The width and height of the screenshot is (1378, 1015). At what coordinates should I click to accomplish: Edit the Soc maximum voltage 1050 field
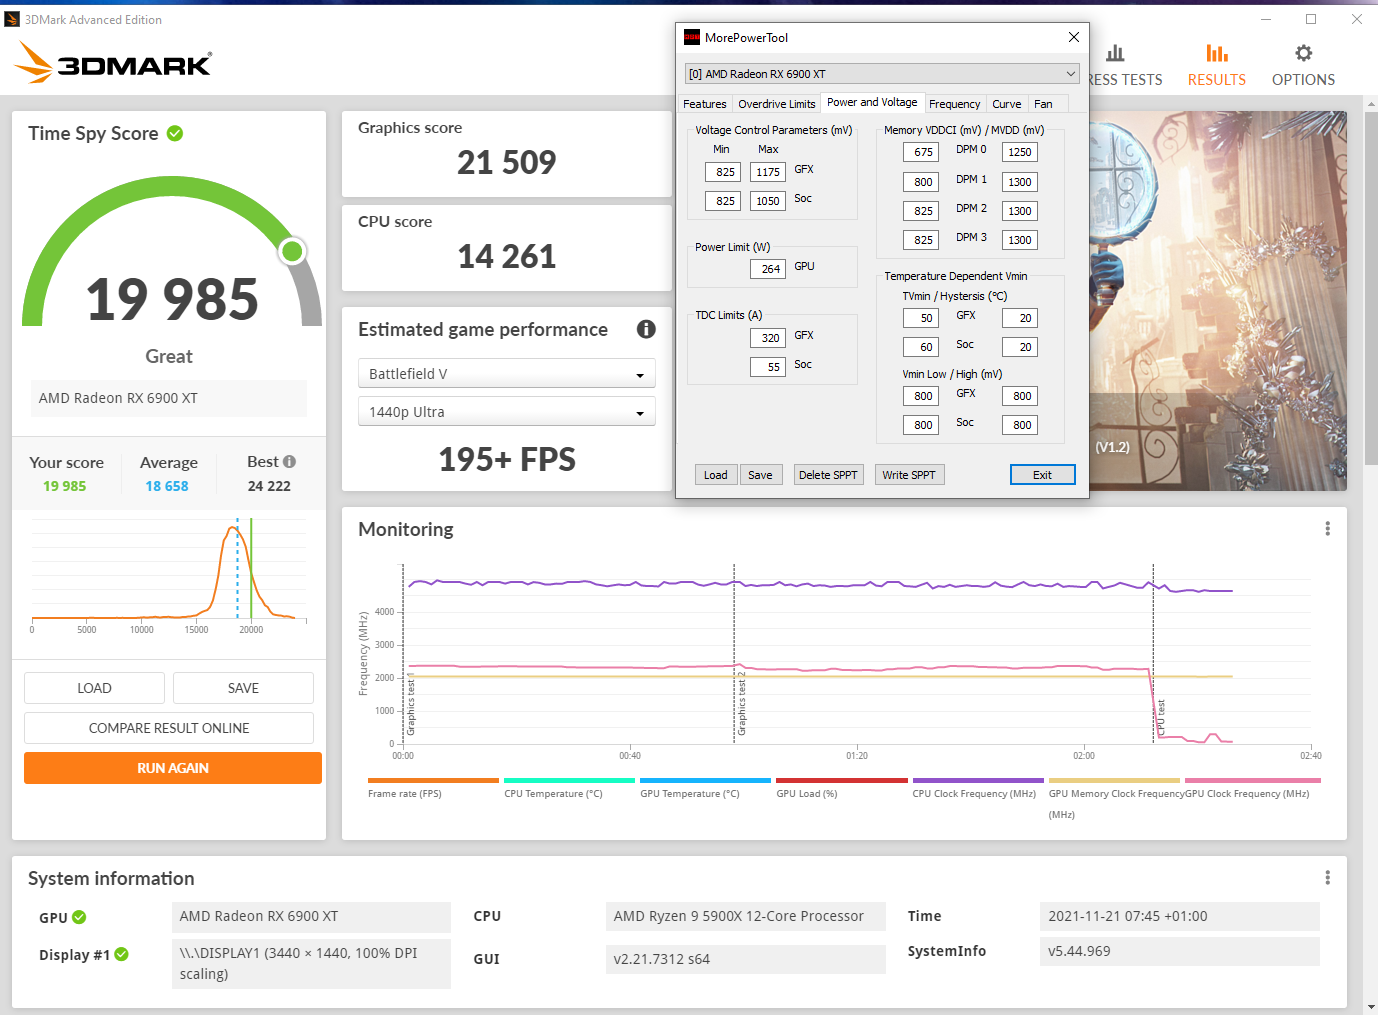768,201
